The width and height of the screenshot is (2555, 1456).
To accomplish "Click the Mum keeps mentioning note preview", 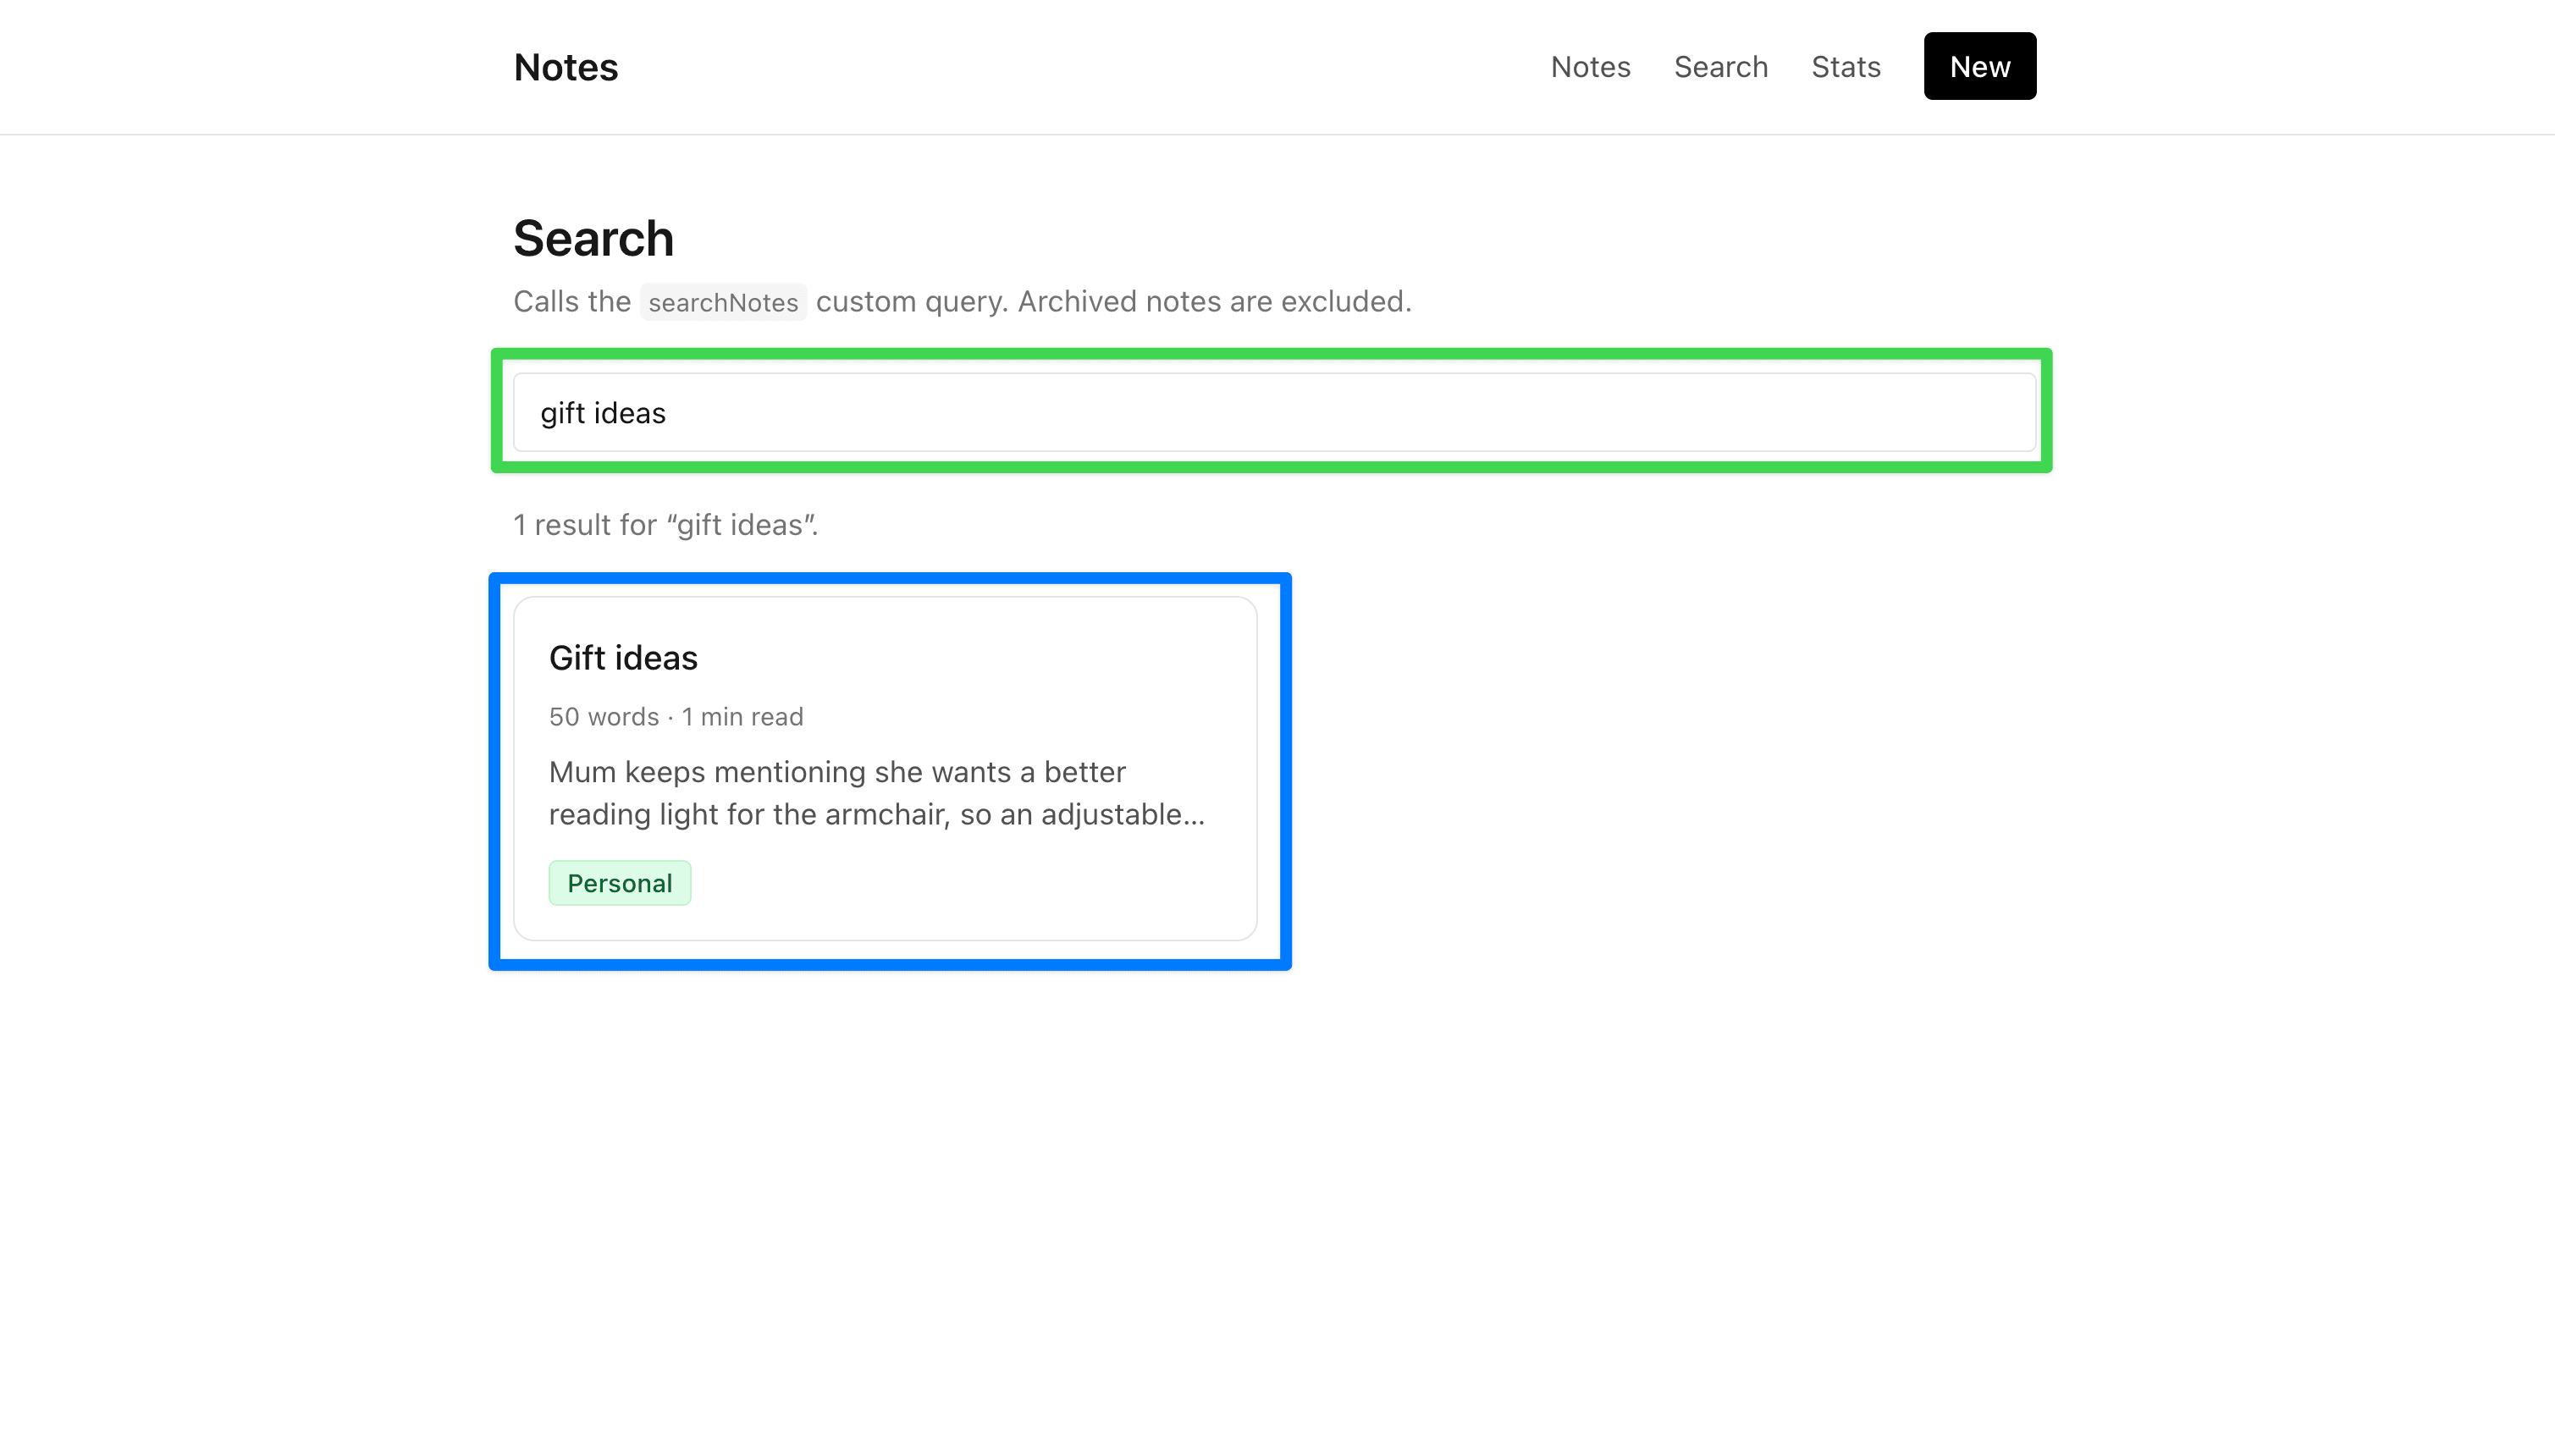I will pyautogui.click(x=877, y=793).
